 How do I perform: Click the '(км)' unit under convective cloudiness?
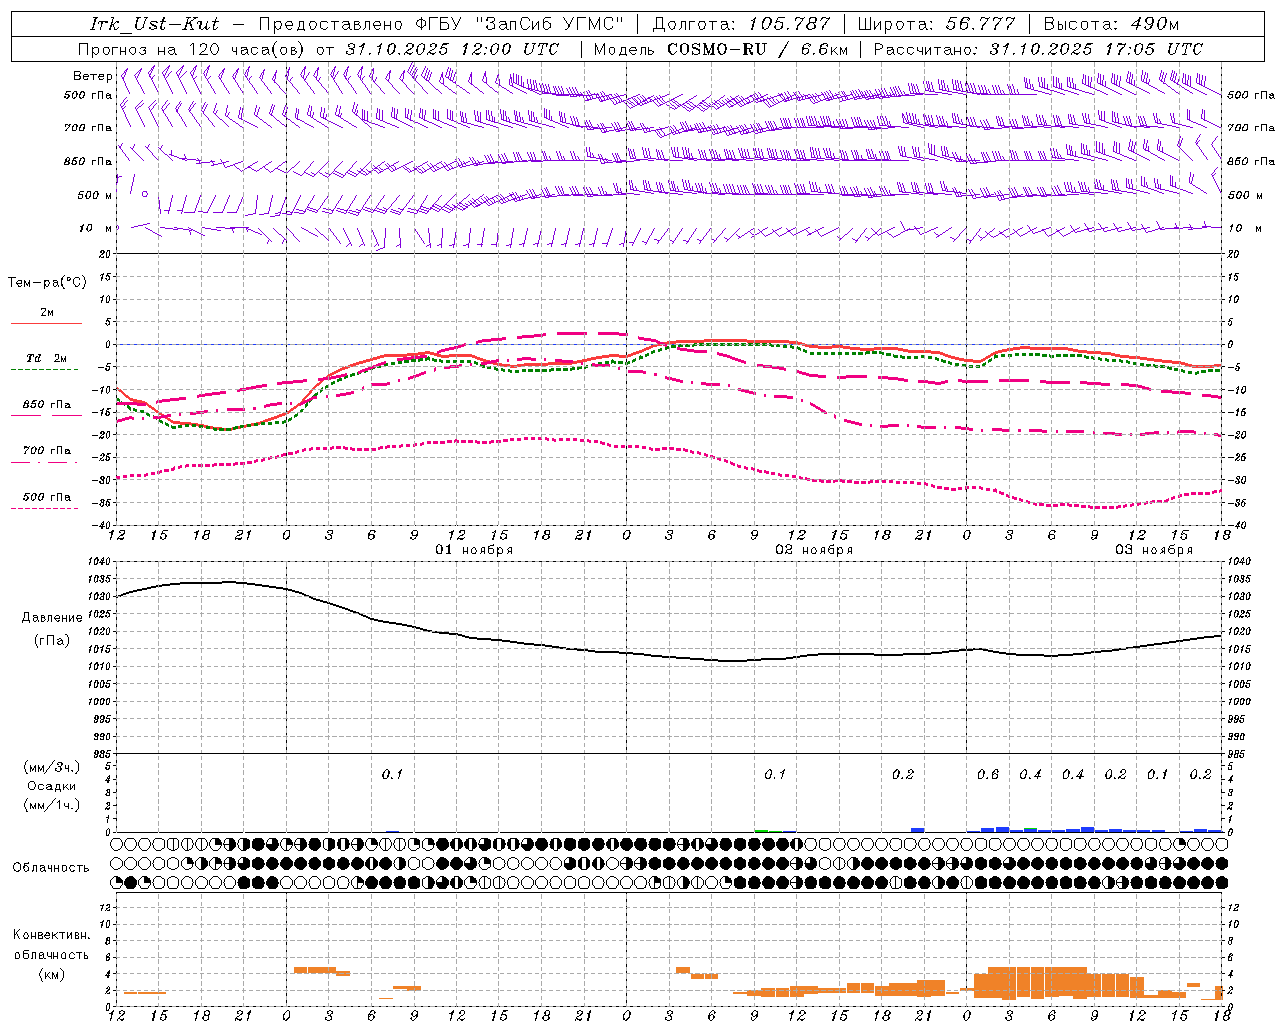click(52, 974)
